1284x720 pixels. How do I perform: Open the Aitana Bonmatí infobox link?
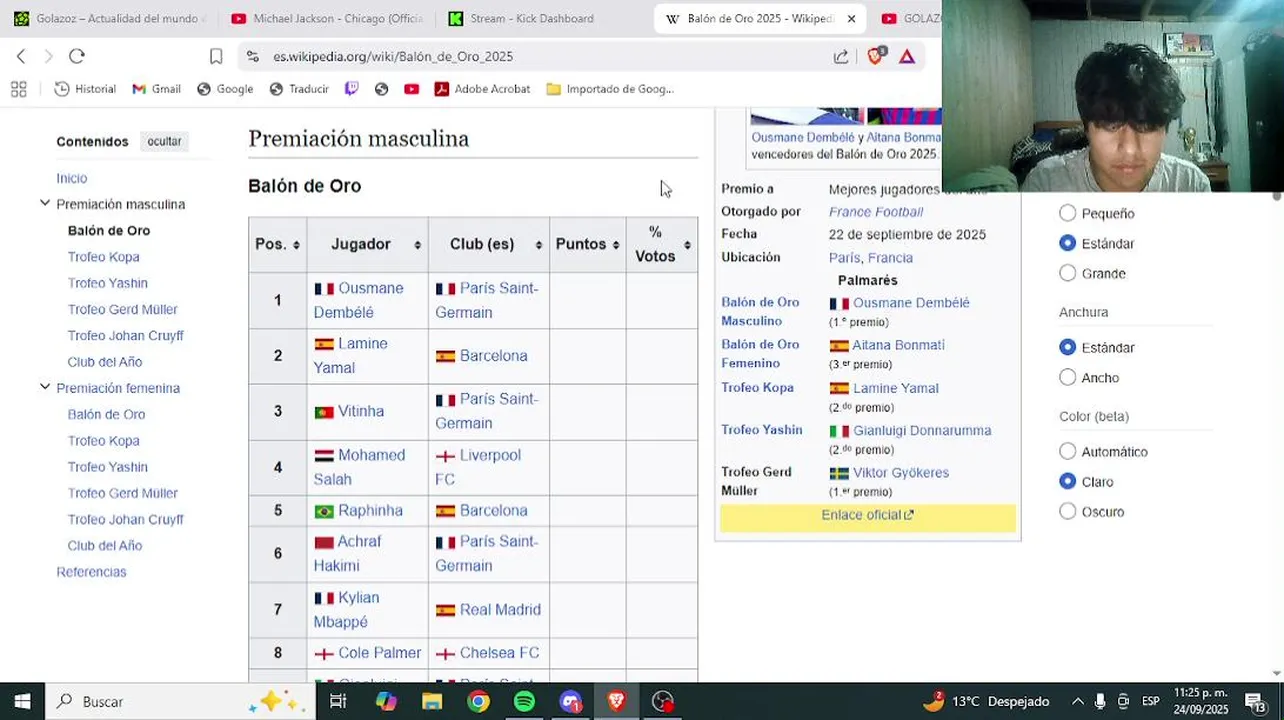coord(898,345)
